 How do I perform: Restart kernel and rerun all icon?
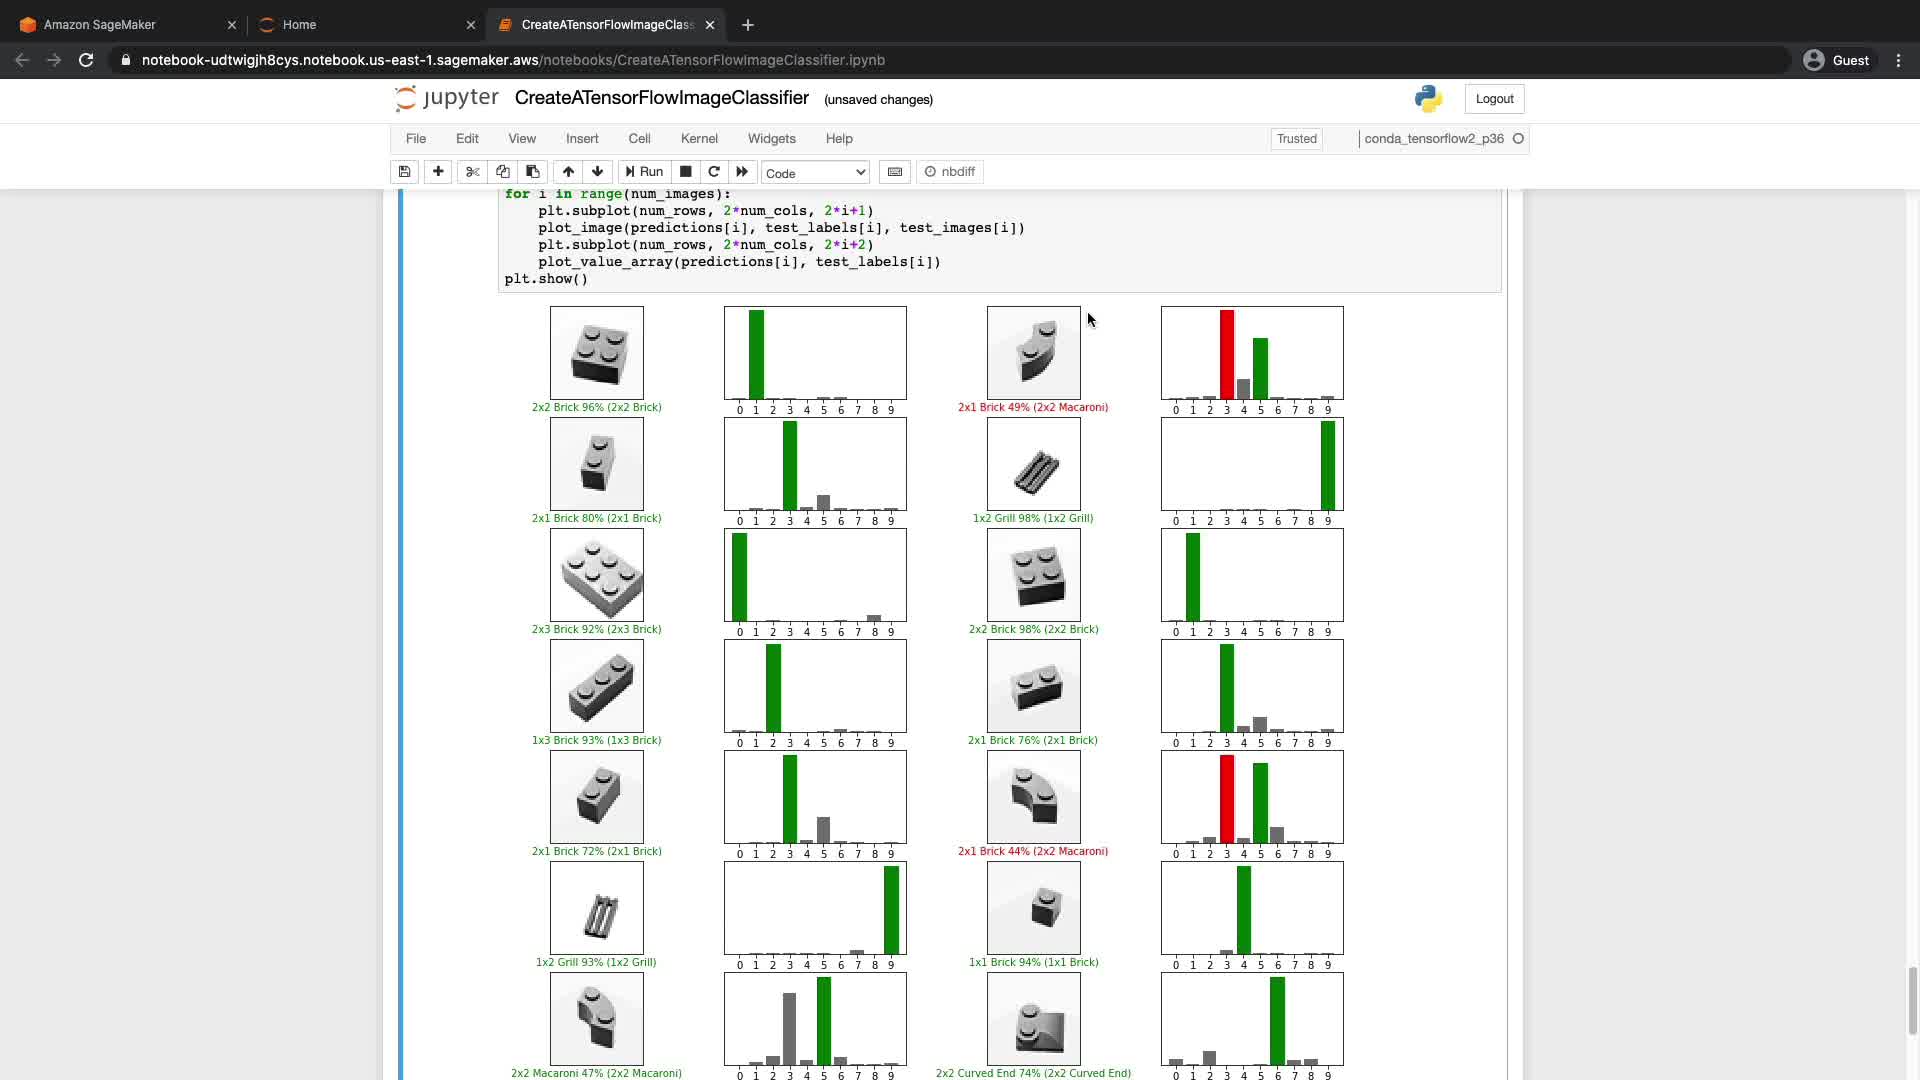[x=742, y=172]
